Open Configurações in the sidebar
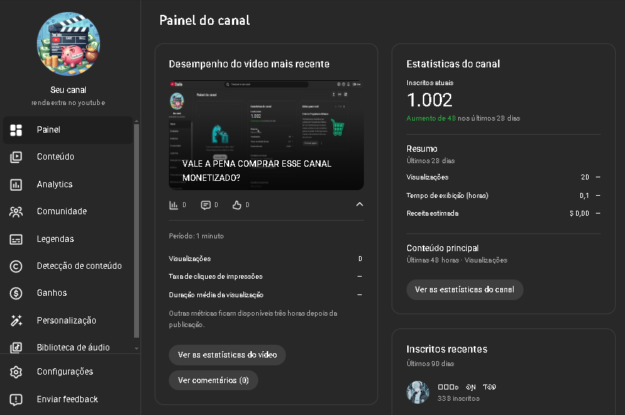Viewport: 625px width, 415px height. tap(70, 372)
